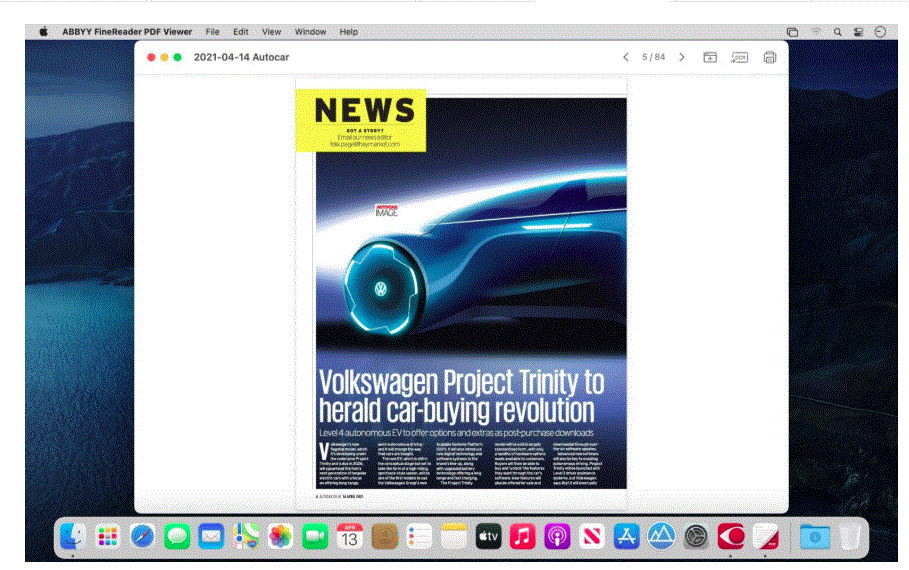Minimize the Autocar document window
909x570 pixels.
tap(164, 57)
